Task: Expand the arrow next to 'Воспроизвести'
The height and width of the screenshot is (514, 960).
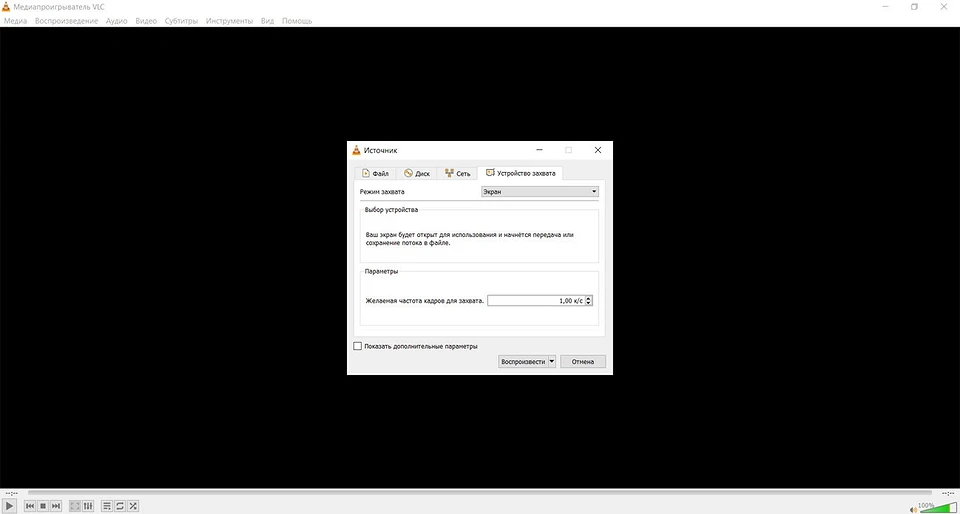Action: (551, 362)
